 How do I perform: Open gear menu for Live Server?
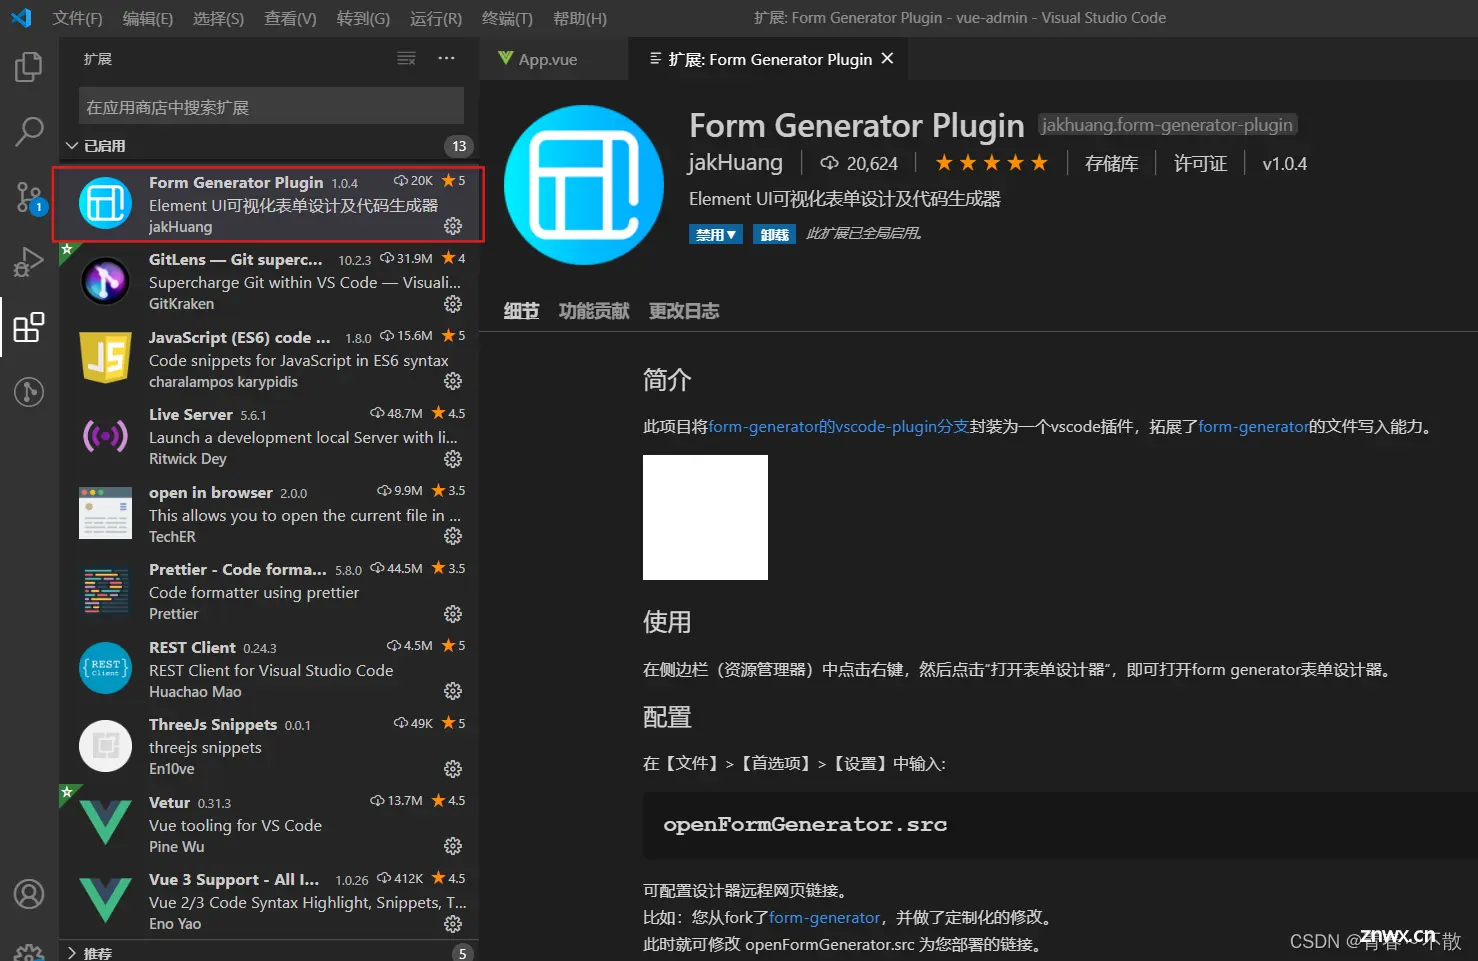click(453, 458)
